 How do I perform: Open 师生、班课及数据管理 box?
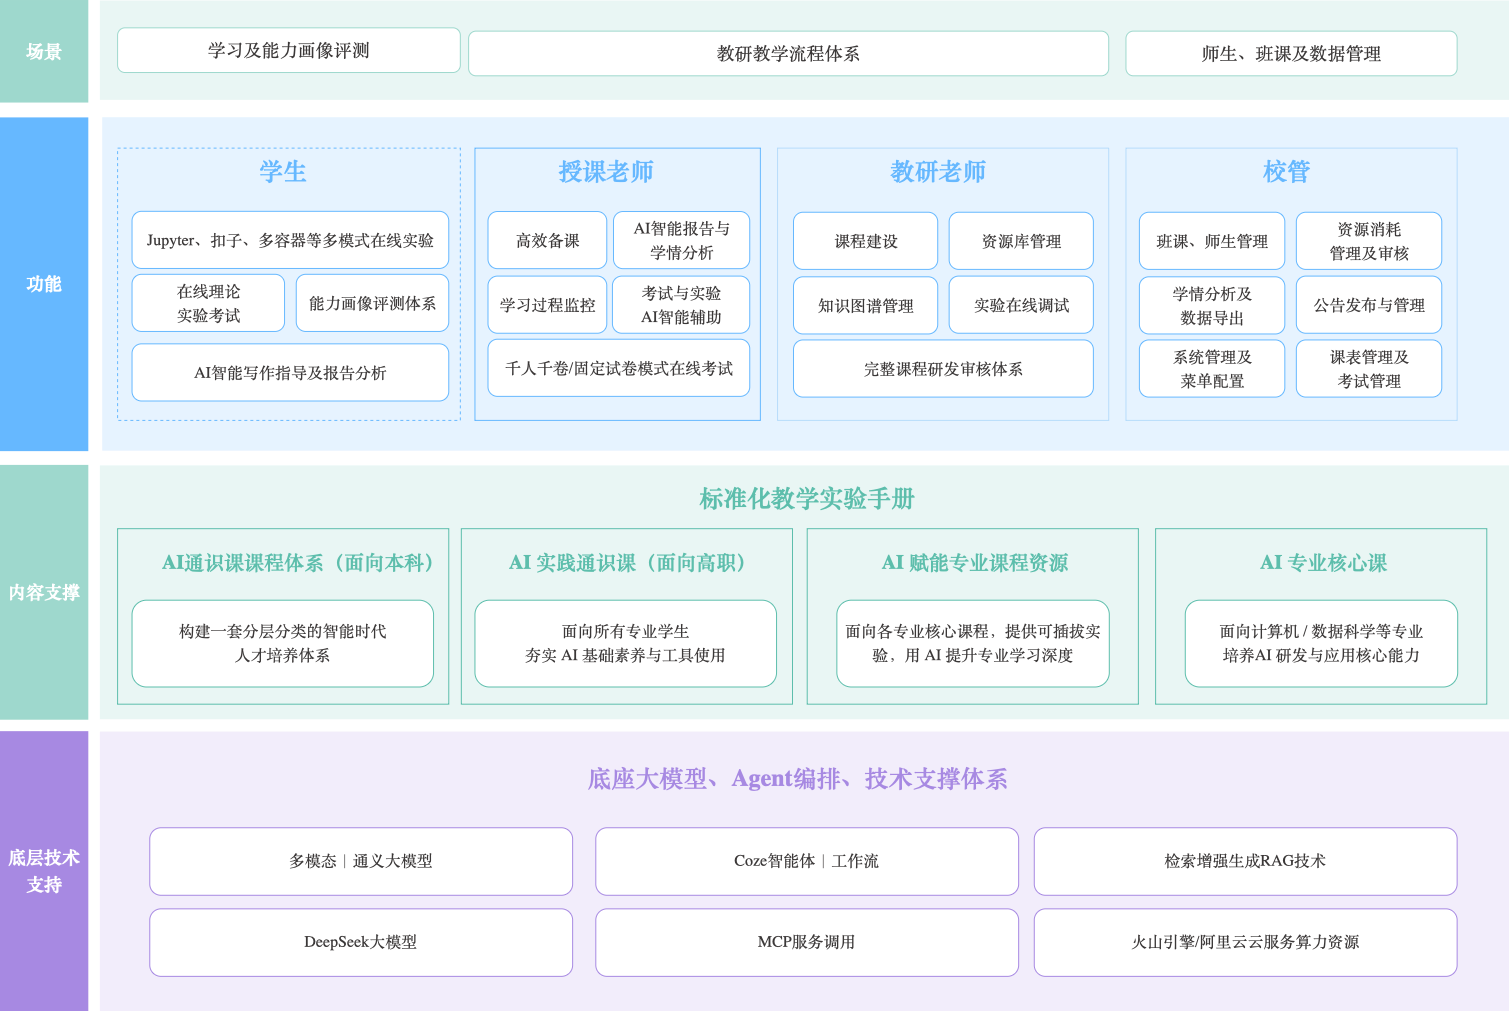pos(1291,54)
